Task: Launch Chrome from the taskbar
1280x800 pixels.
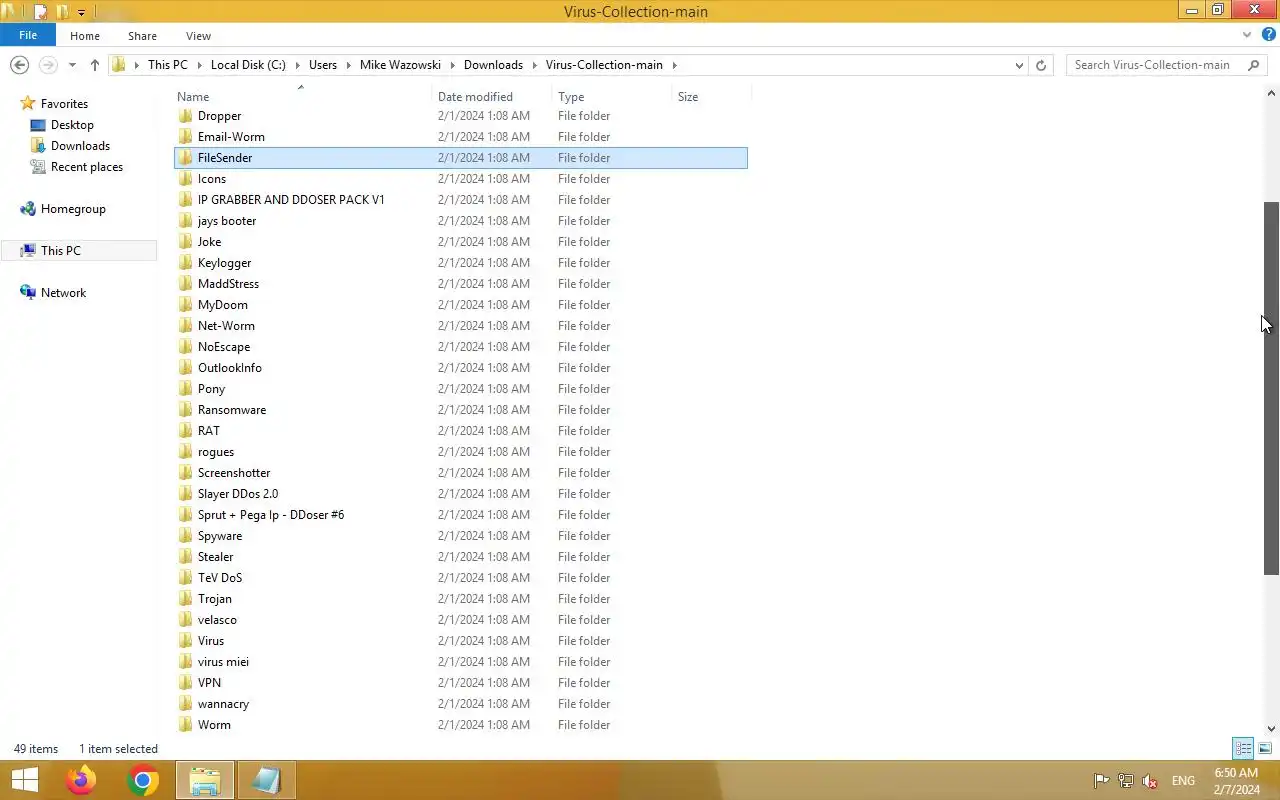Action: (x=143, y=780)
